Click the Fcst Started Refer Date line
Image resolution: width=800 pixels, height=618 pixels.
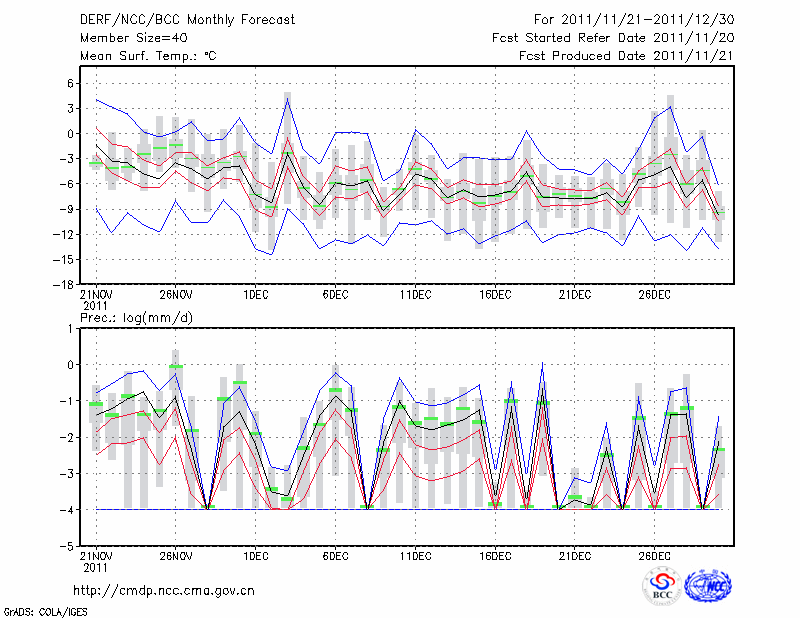pyautogui.click(x=613, y=38)
